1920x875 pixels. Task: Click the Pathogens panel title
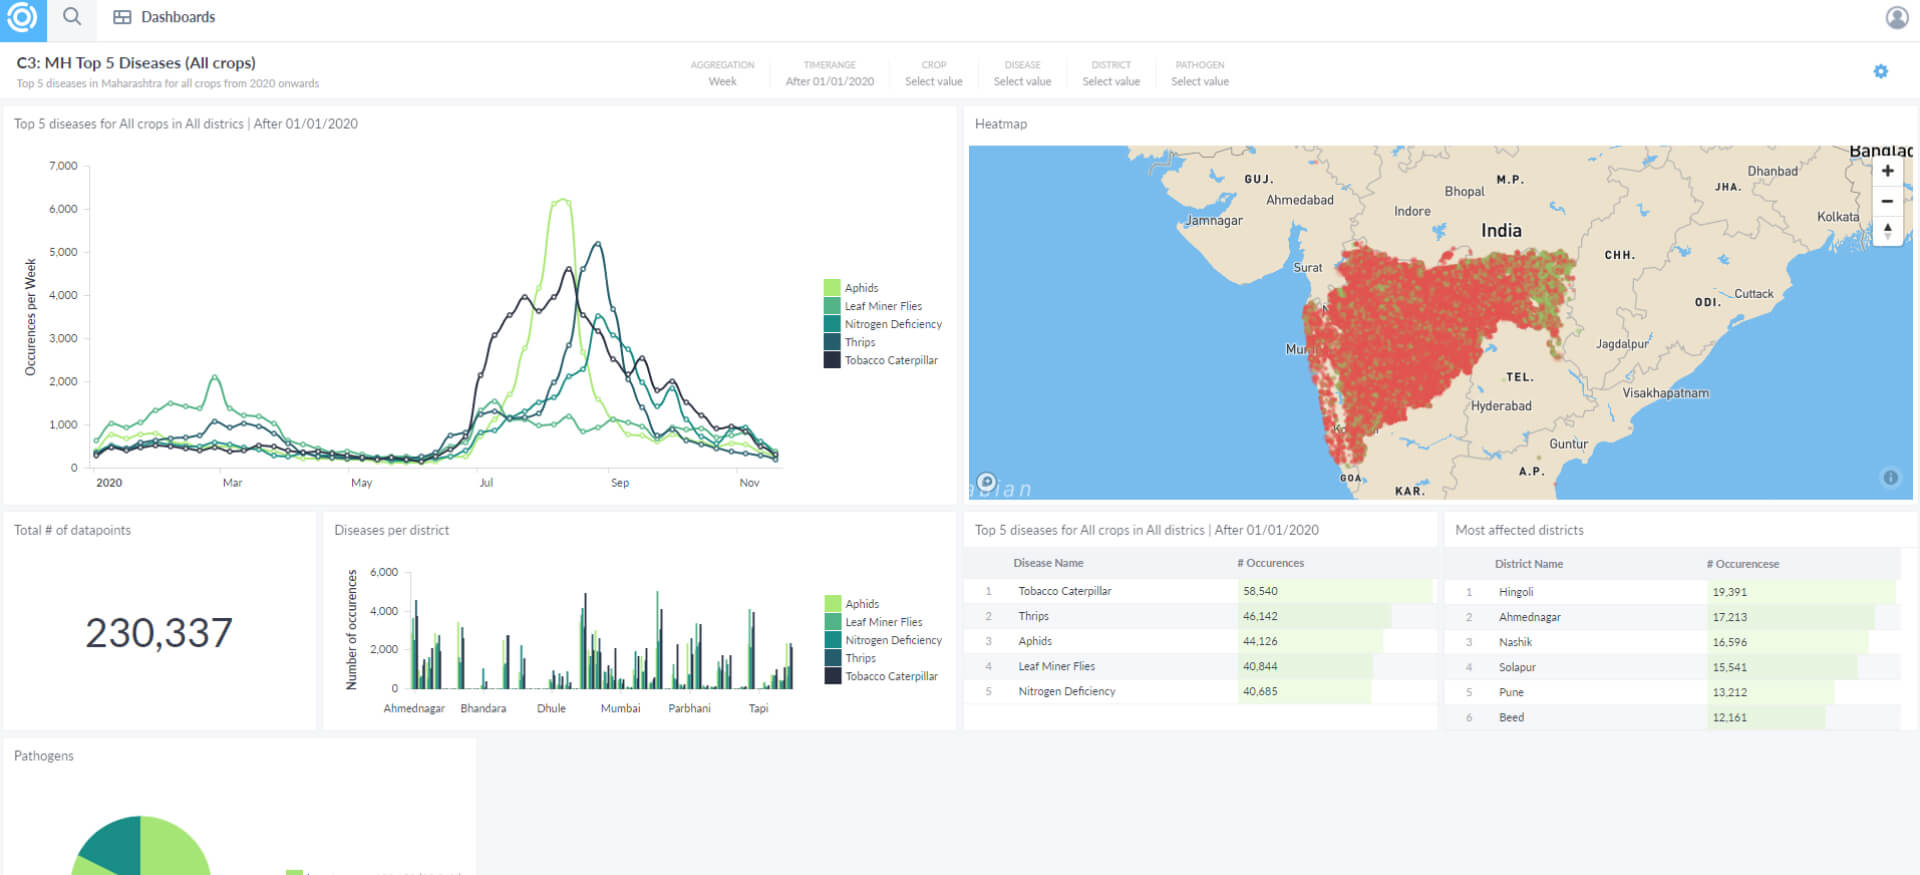coord(43,756)
